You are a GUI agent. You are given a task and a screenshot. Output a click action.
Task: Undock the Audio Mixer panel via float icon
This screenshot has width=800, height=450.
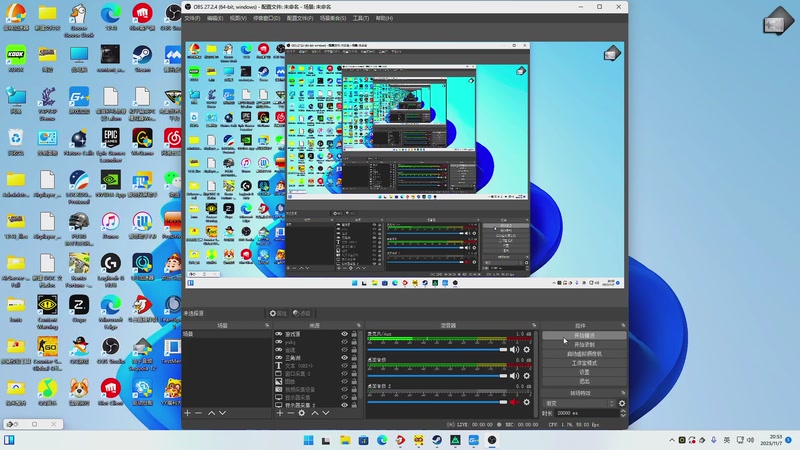[534, 326]
